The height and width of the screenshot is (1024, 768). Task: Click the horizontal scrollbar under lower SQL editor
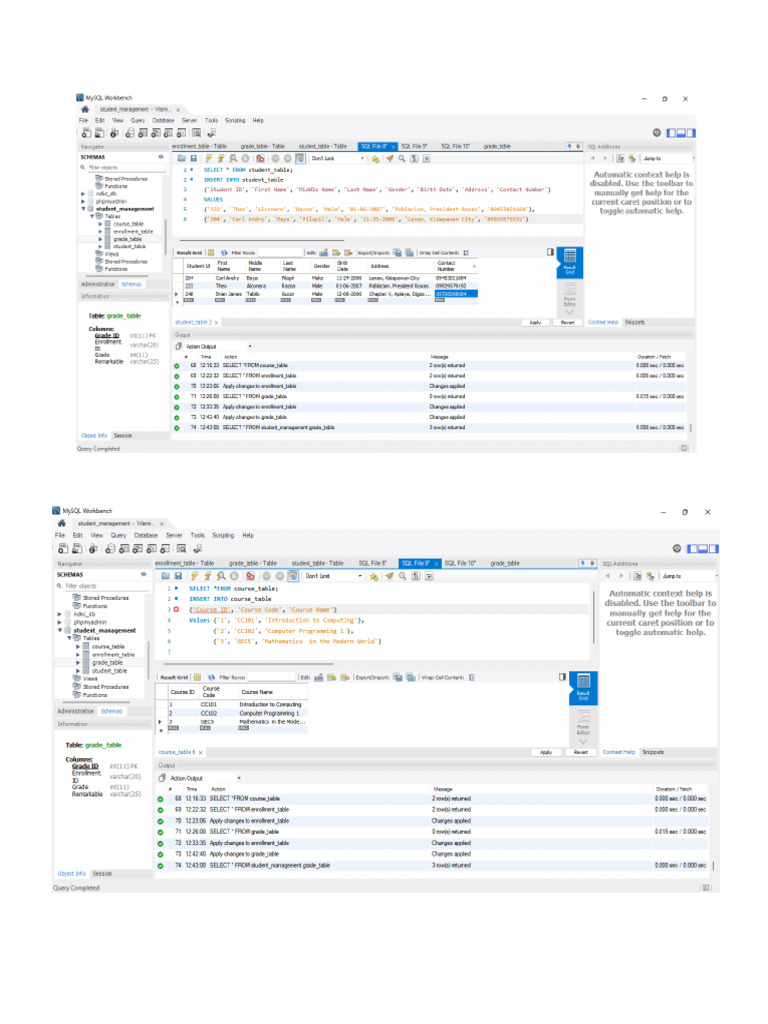[248, 664]
